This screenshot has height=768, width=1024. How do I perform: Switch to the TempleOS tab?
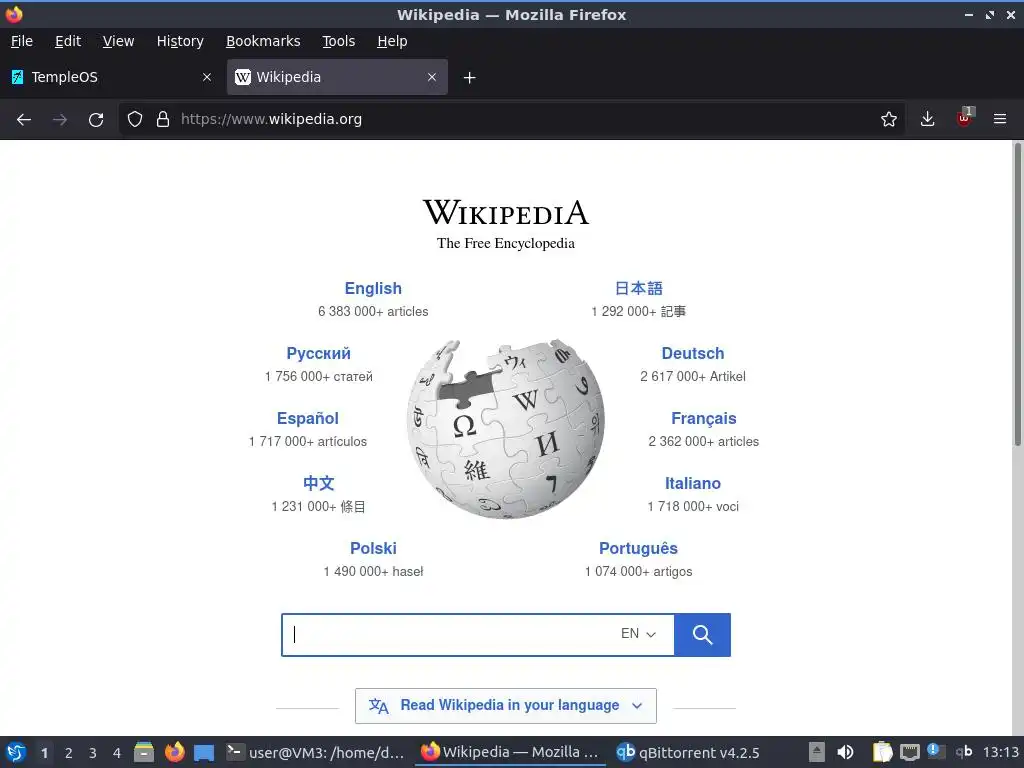tap(112, 77)
